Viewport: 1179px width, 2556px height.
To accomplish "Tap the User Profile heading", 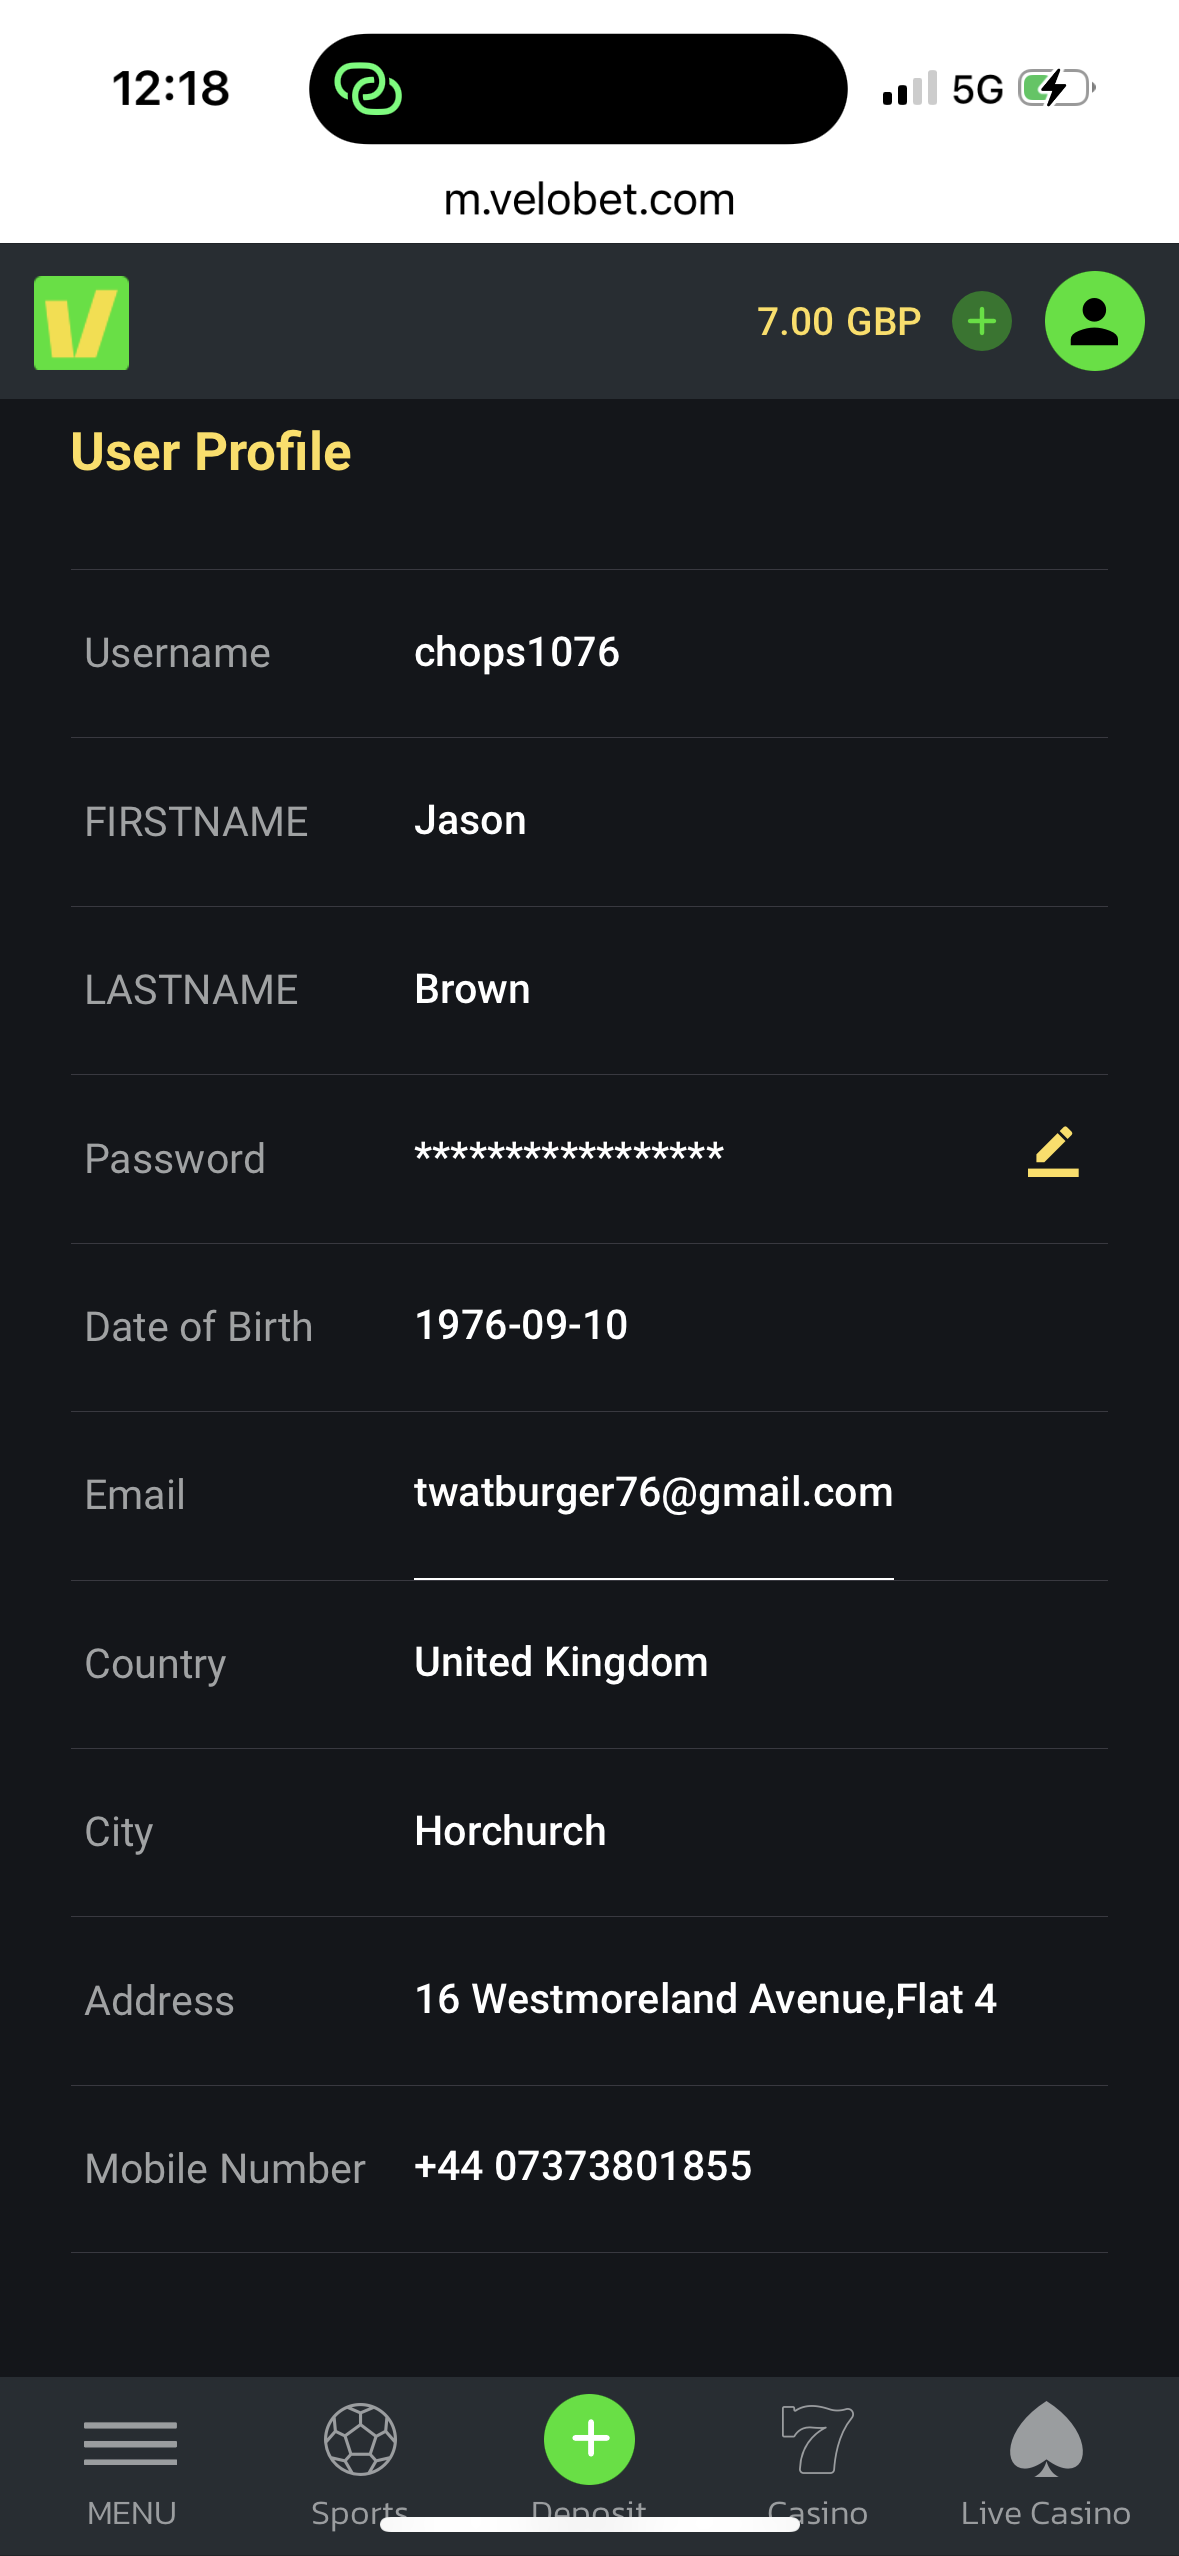I will pyautogui.click(x=211, y=452).
